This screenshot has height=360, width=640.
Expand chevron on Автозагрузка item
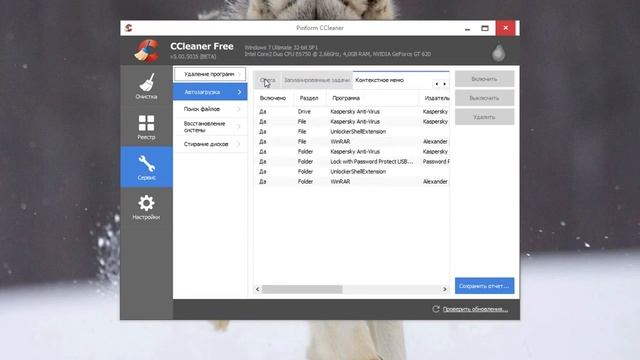click(239, 92)
